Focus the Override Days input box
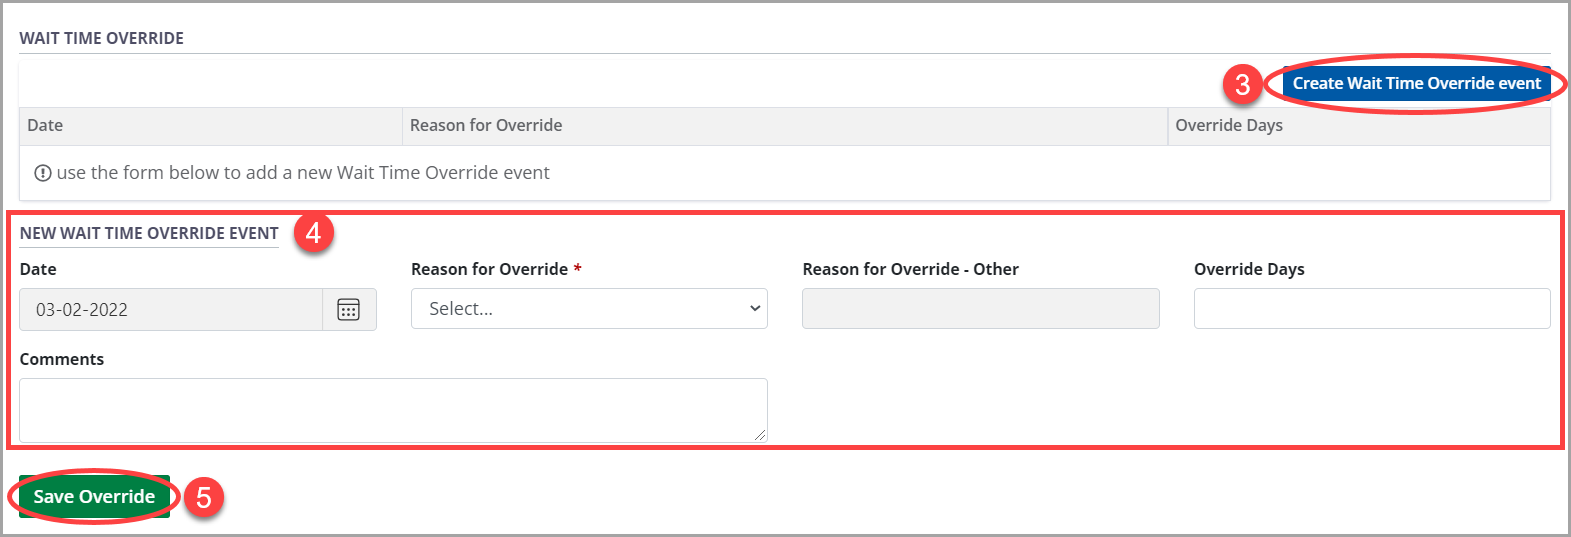The height and width of the screenshot is (537, 1571). point(1371,309)
